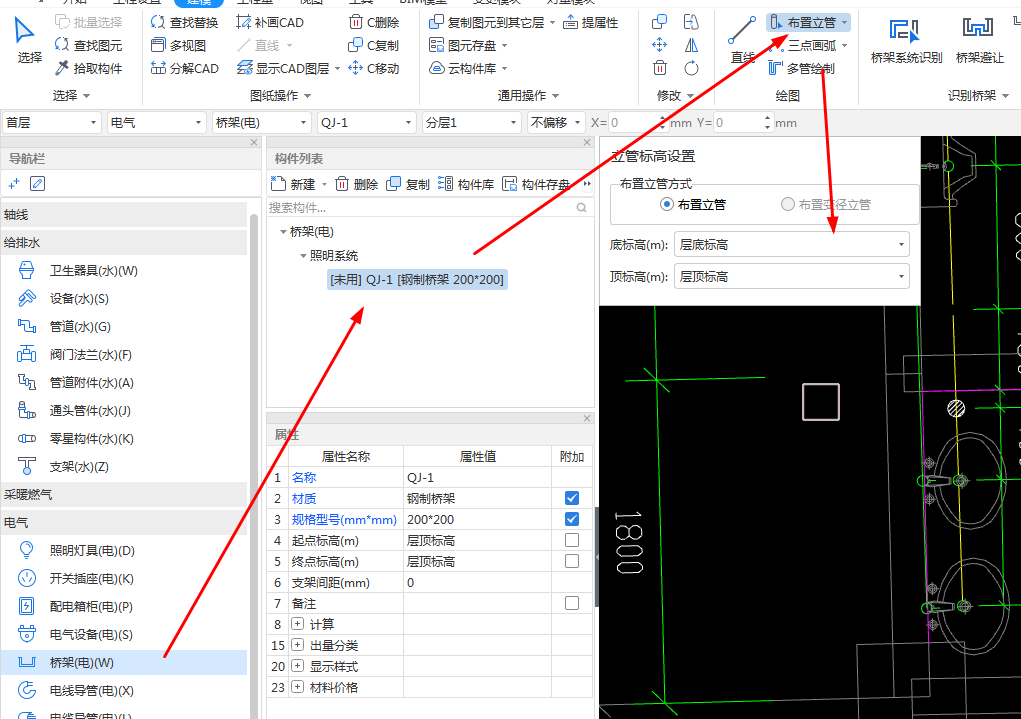Click 分解CAD tool
This screenshot has width=1021, height=719.
coord(185,68)
